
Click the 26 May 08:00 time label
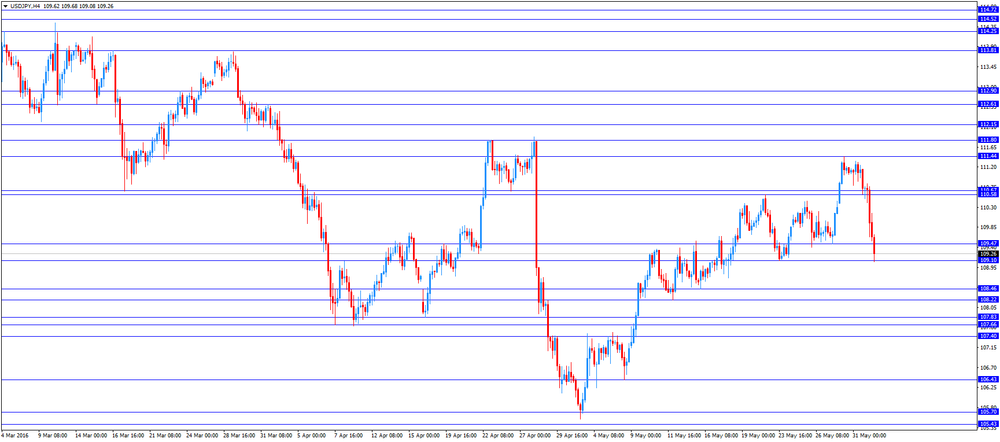(831, 436)
